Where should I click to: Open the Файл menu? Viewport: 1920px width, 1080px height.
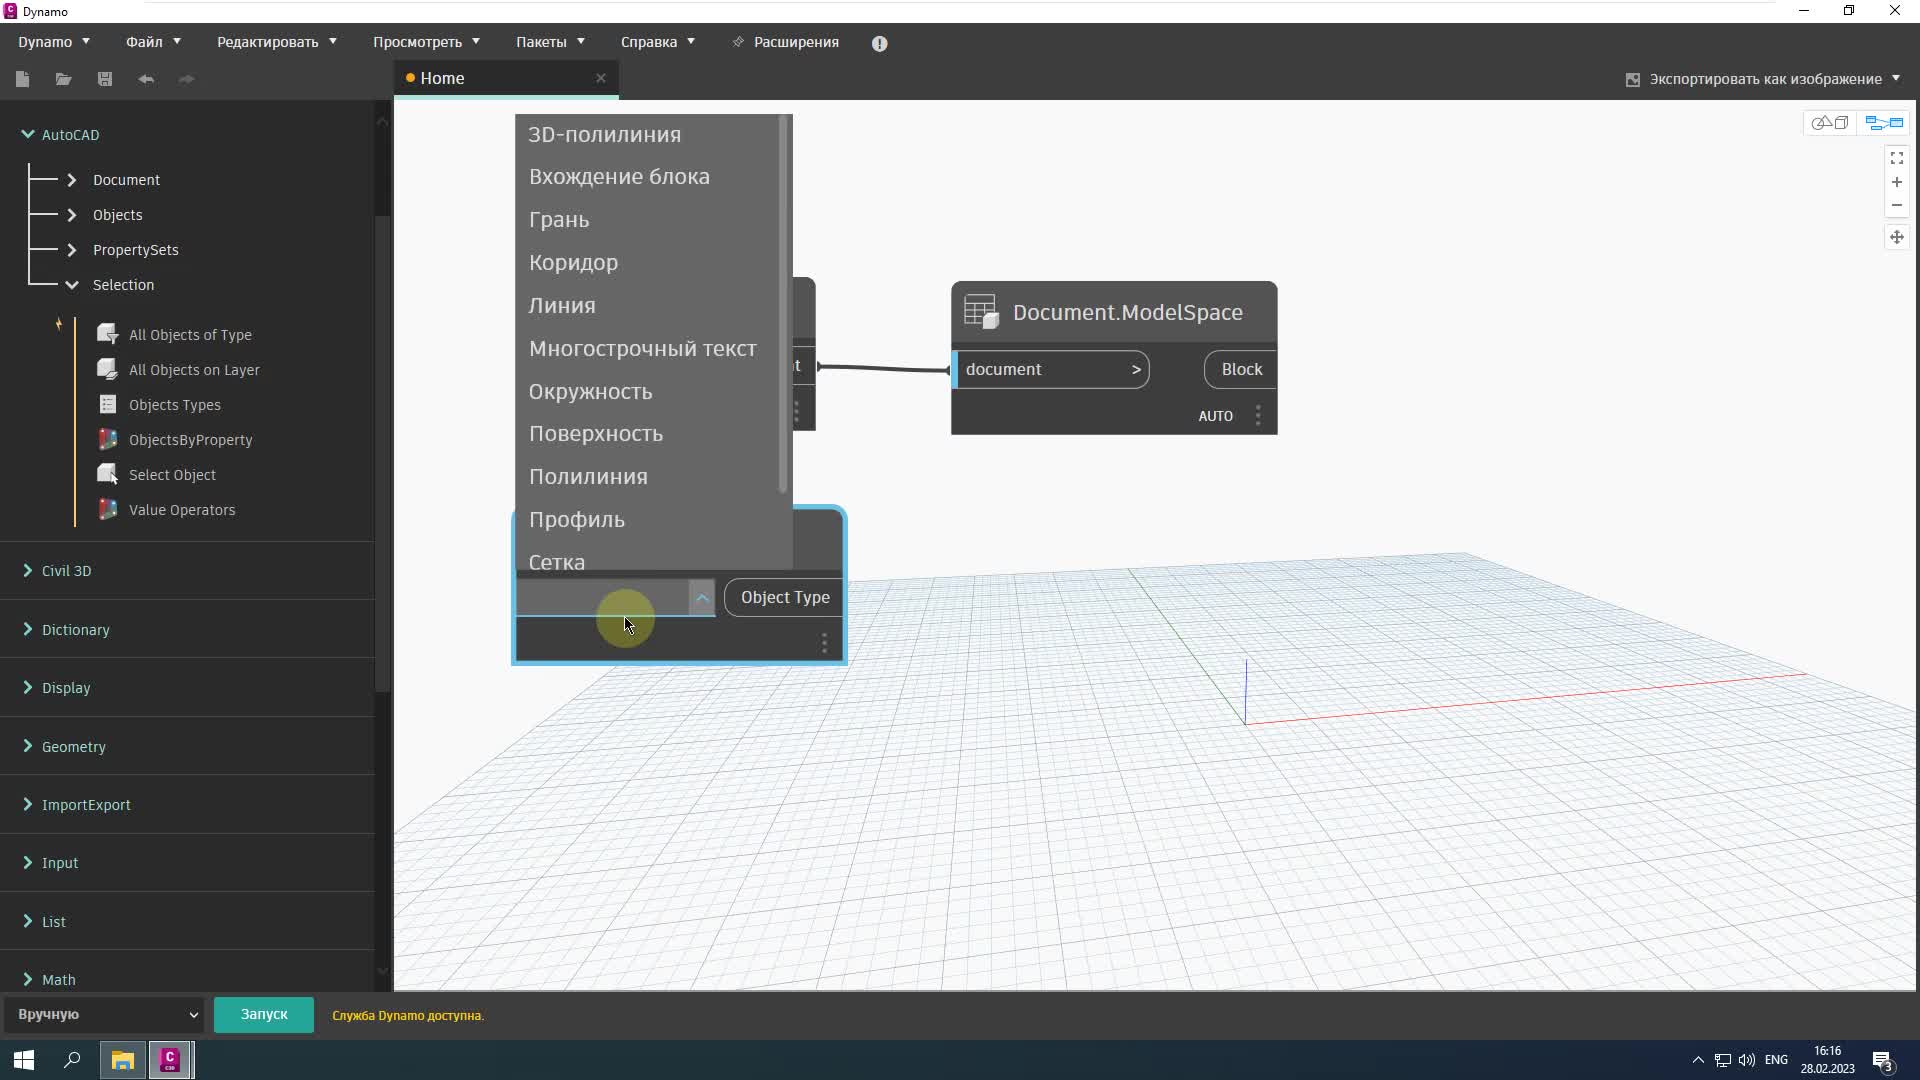153,42
